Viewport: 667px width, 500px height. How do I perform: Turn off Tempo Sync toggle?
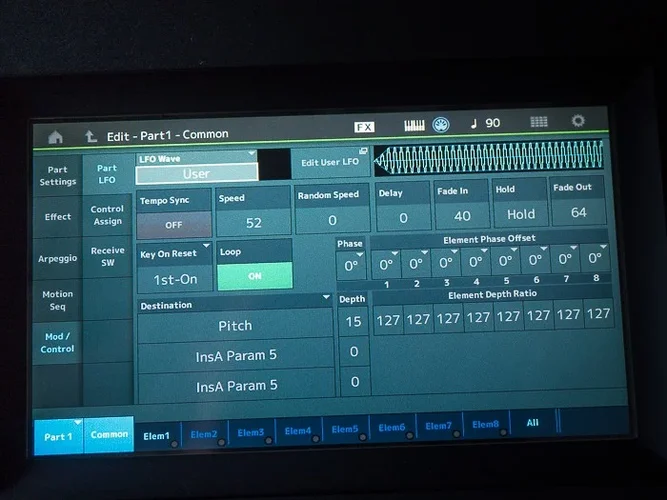(174, 225)
